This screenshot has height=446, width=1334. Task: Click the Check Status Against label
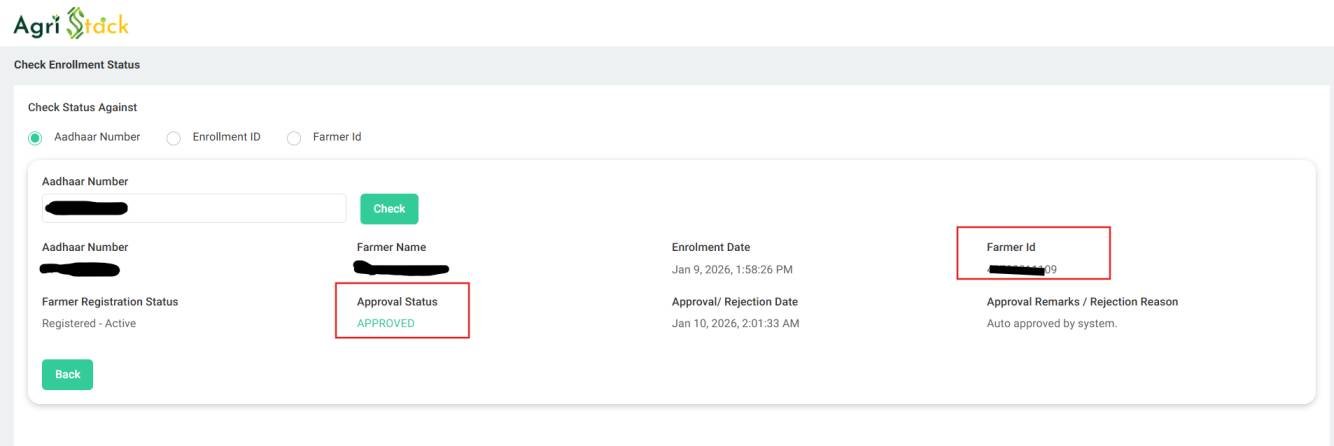pyautogui.click(x=82, y=107)
